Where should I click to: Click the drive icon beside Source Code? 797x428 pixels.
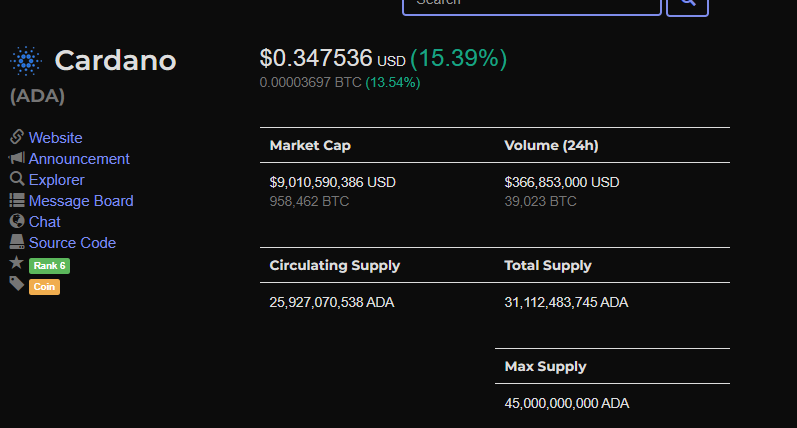(x=17, y=242)
